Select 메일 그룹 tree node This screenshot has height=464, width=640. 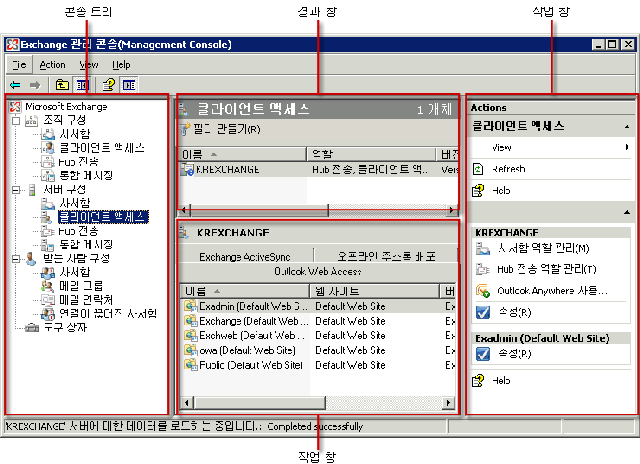(81, 286)
